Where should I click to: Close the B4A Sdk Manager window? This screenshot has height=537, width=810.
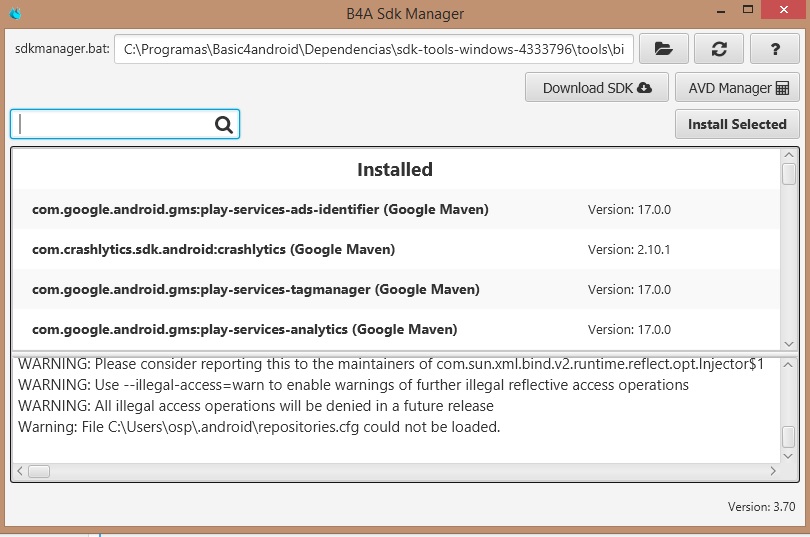(783, 11)
